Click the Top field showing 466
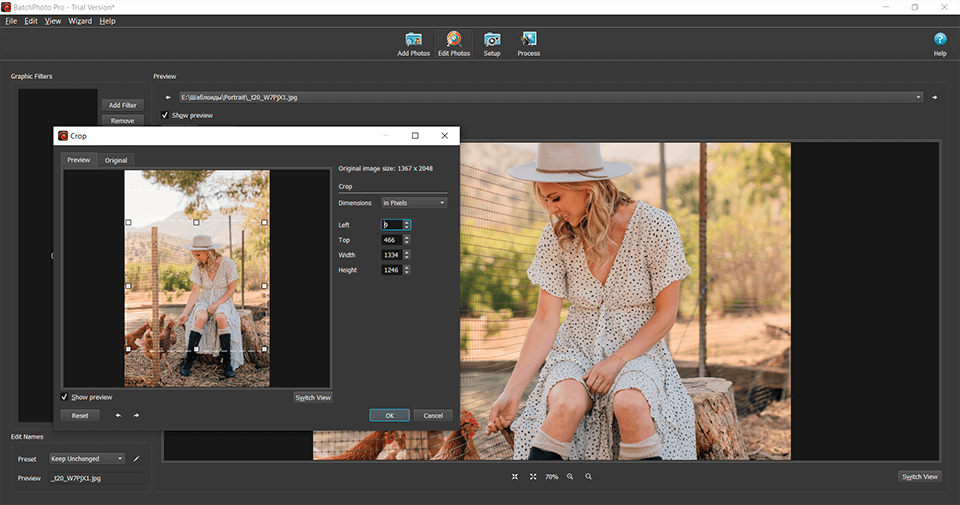960x505 pixels. pyautogui.click(x=392, y=240)
